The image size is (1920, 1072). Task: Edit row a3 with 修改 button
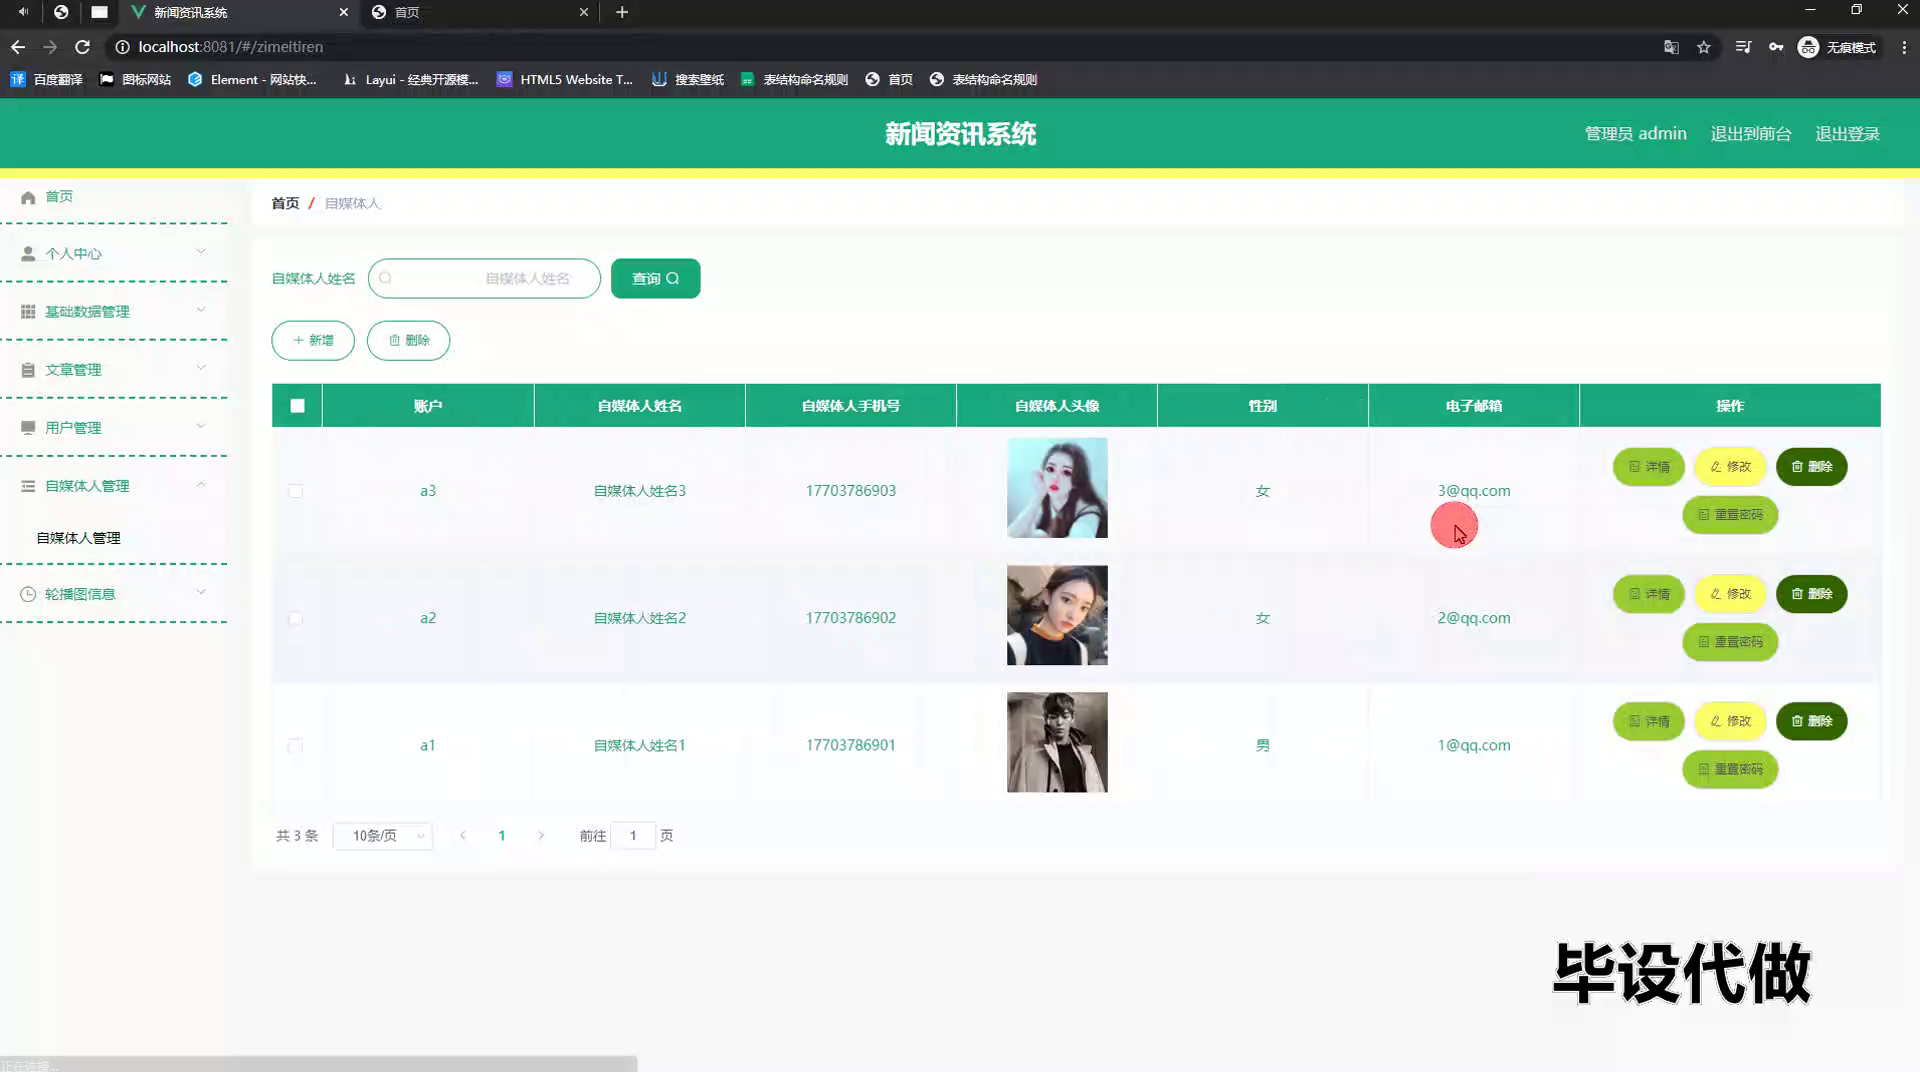pyautogui.click(x=1730, y=467)
